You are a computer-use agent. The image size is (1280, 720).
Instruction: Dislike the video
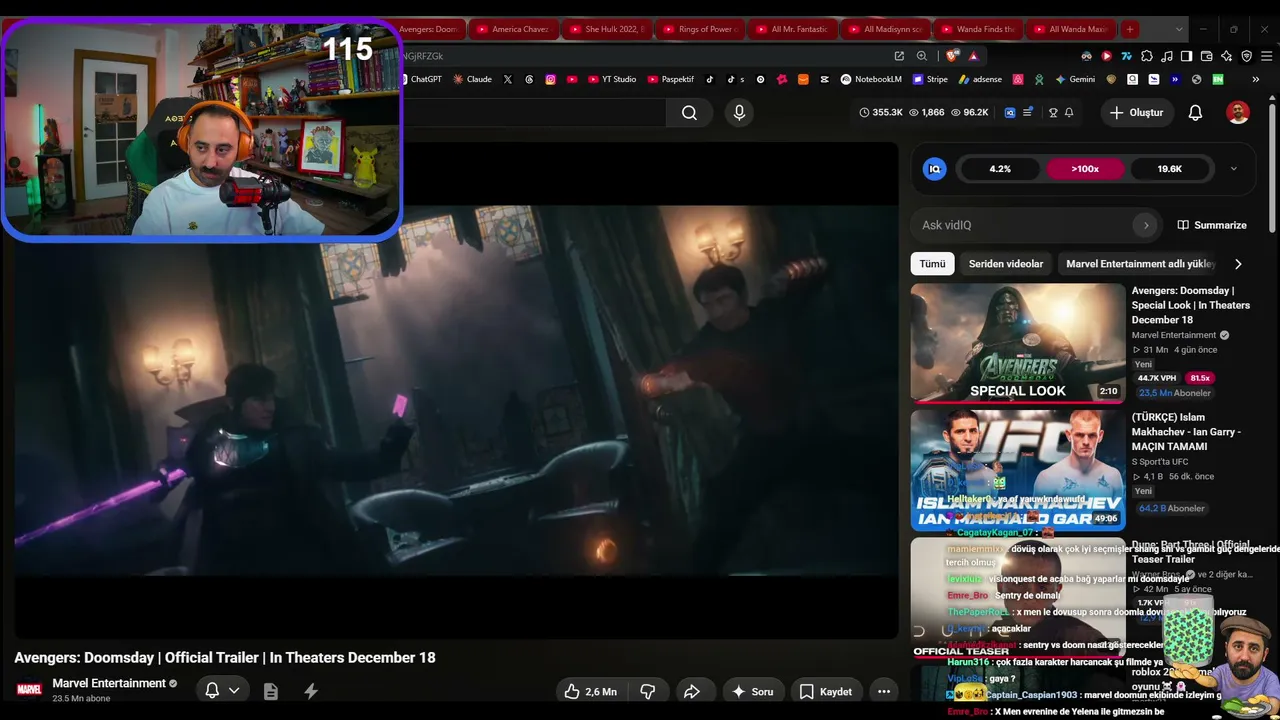647,691
